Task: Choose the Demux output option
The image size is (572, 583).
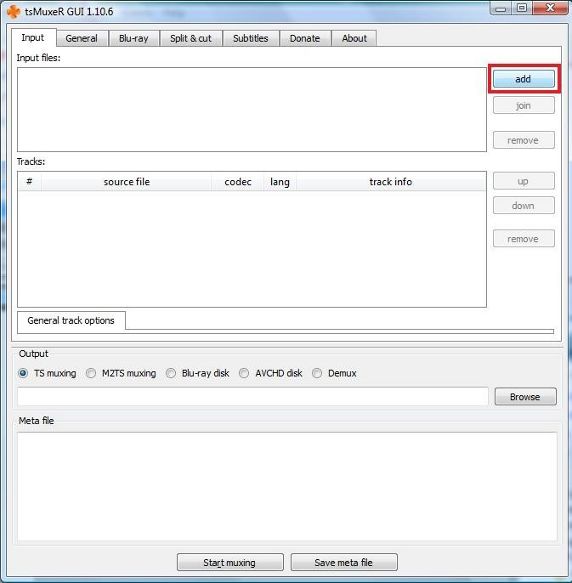Action: pyautogui.click(x=317, y=373)
